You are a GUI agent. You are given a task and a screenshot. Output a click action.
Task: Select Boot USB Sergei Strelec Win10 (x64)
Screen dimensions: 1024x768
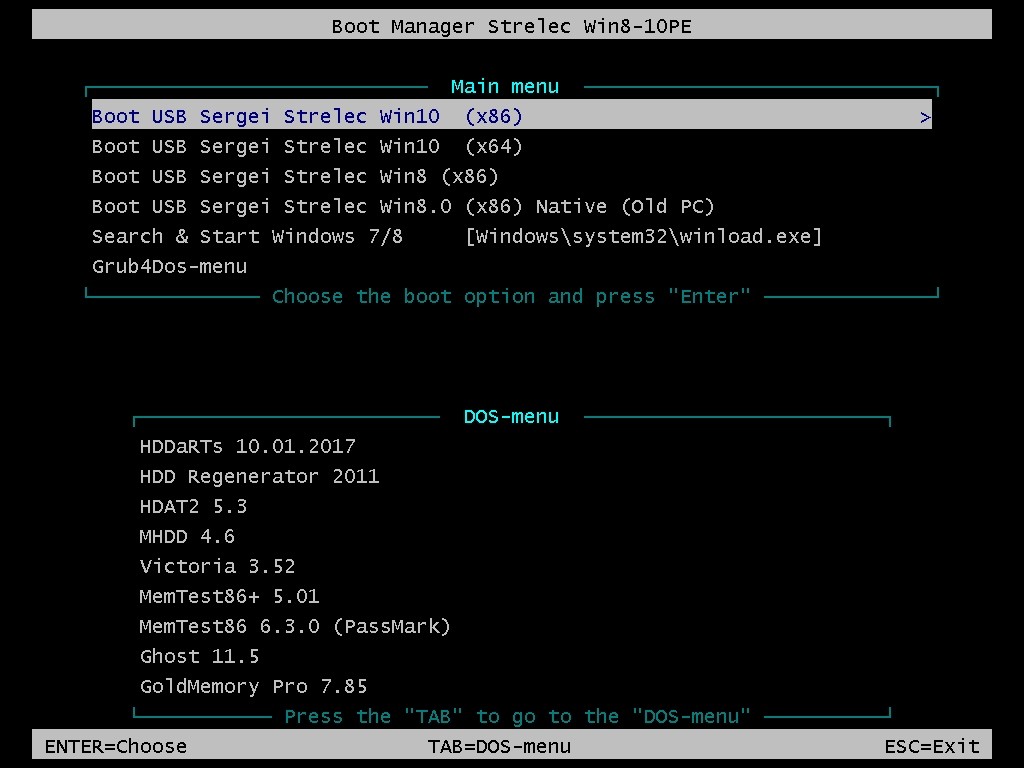point(307,147)
